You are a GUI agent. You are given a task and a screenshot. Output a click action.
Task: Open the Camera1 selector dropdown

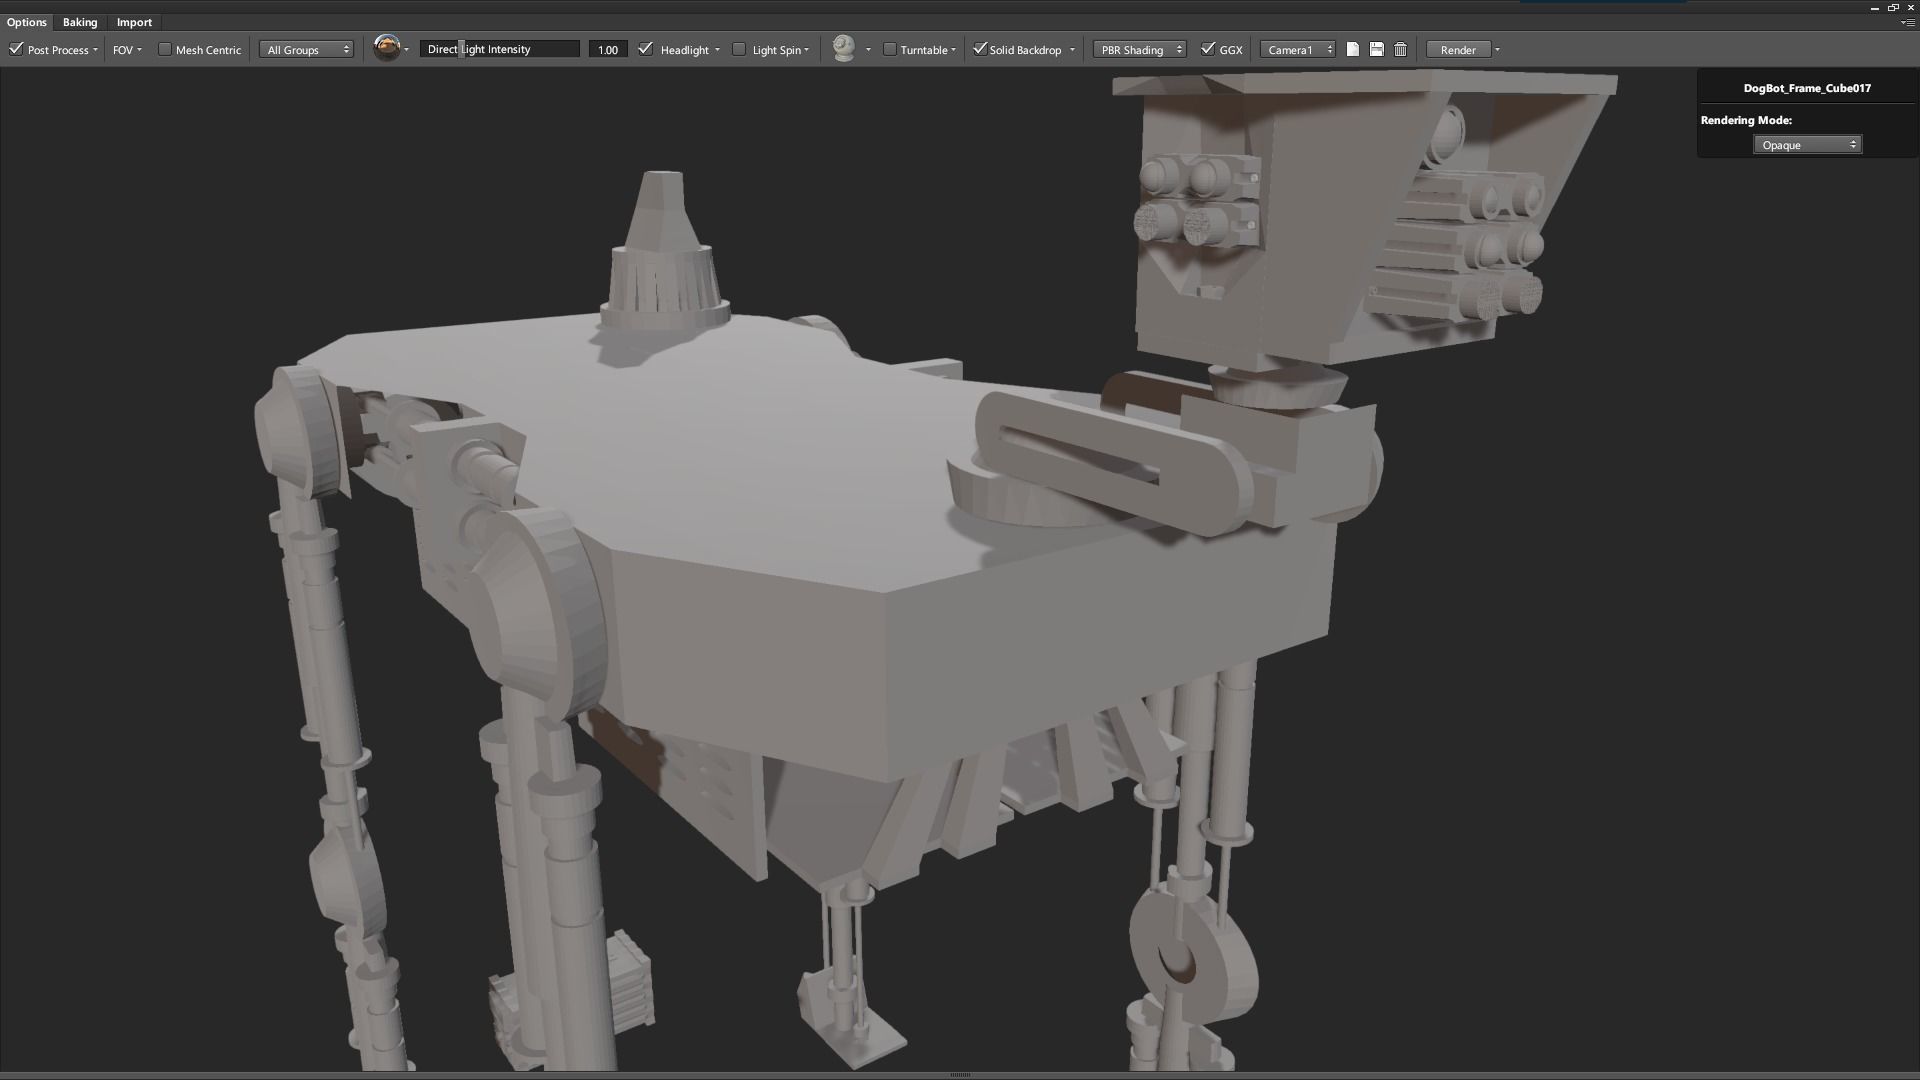pyautogui.click(x=1298, y=50)
